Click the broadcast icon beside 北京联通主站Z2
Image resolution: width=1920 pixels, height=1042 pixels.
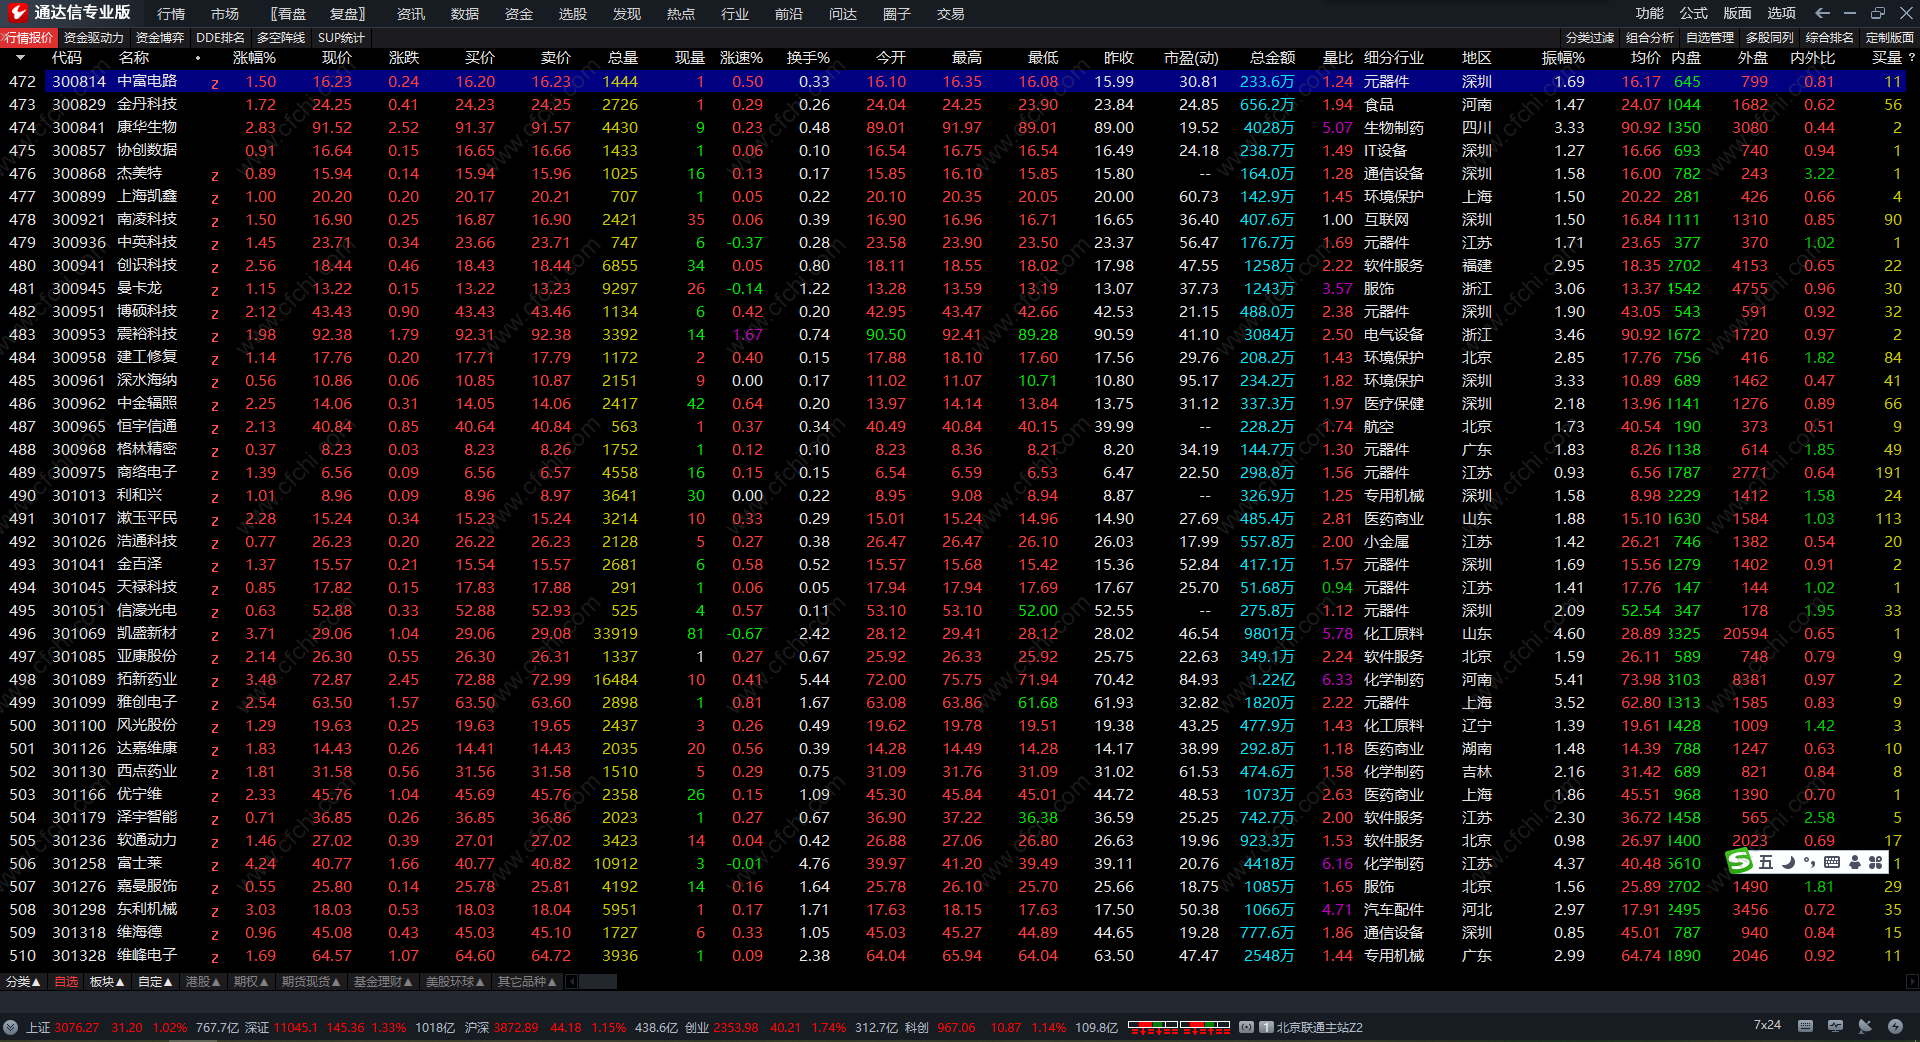tap(1246, 1027)
